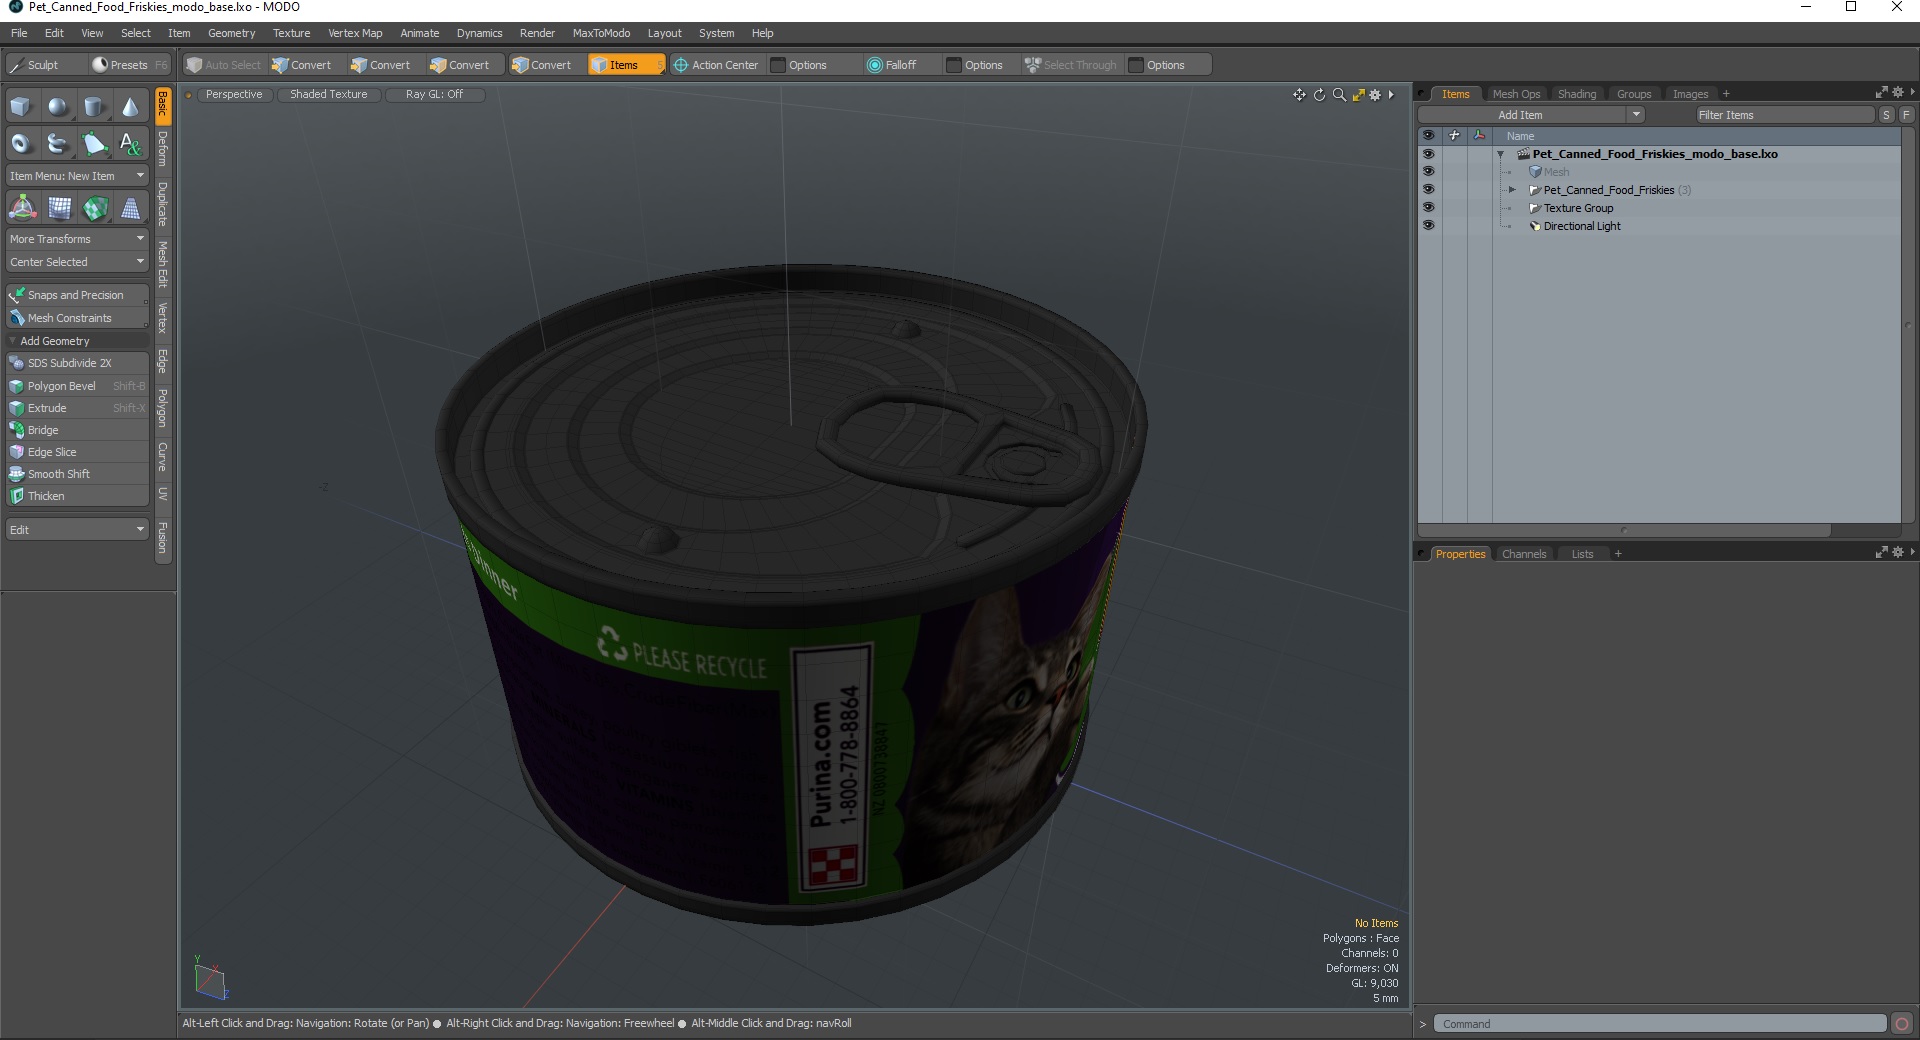This screenshot has width=1920, height=1040.
Task: Add a cube primitive
Action: pyautogui.click(x=22, y=107)
